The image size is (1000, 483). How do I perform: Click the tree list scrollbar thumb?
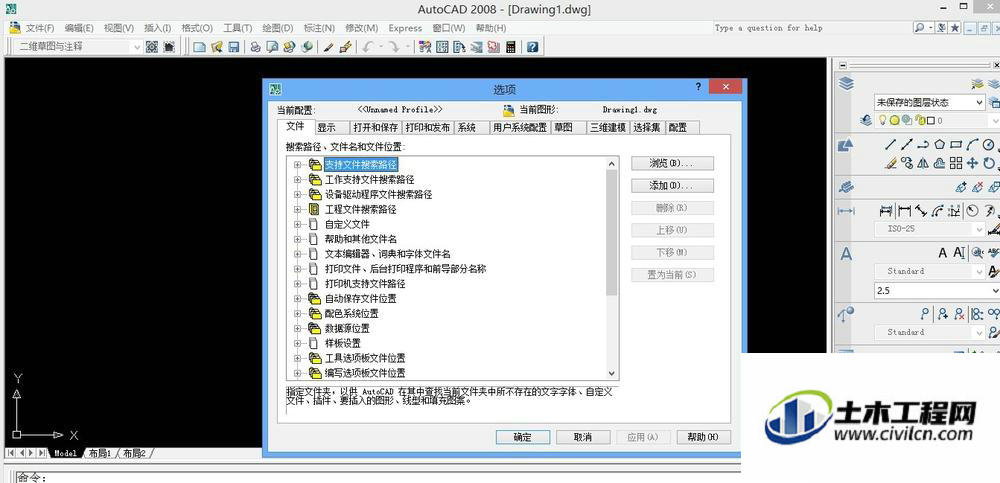point(612,233)
